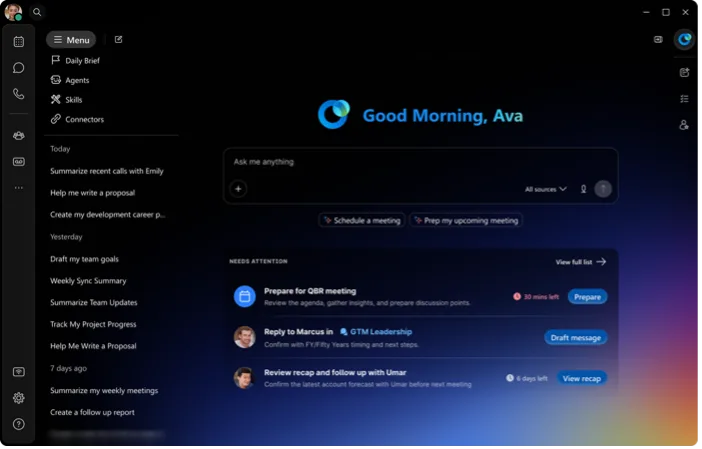Open the notes icon in right rail
The image size is (702, 449).
[x=684, y=73]
